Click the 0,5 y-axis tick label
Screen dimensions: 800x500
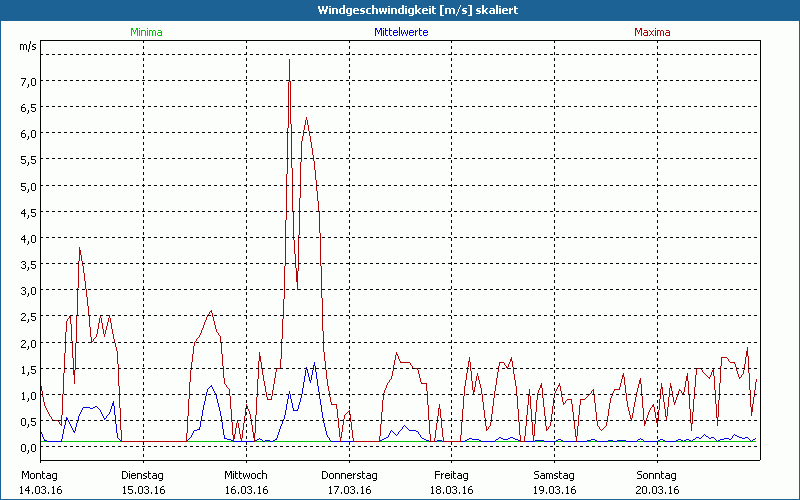[x=30, y=421]
